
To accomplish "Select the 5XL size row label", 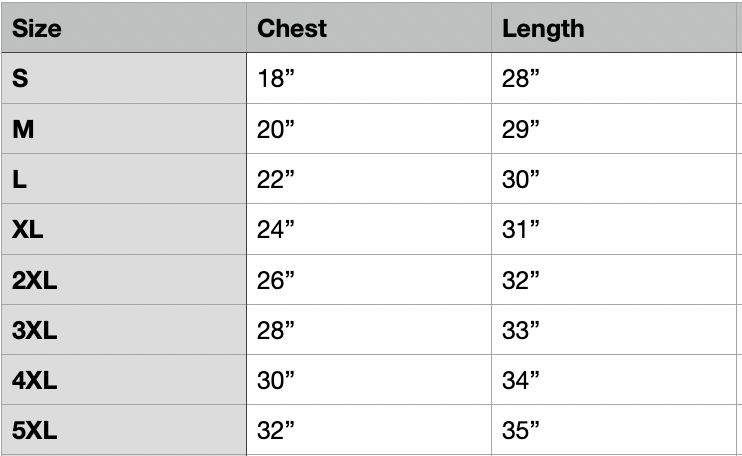I will click(x=35, y=431).
